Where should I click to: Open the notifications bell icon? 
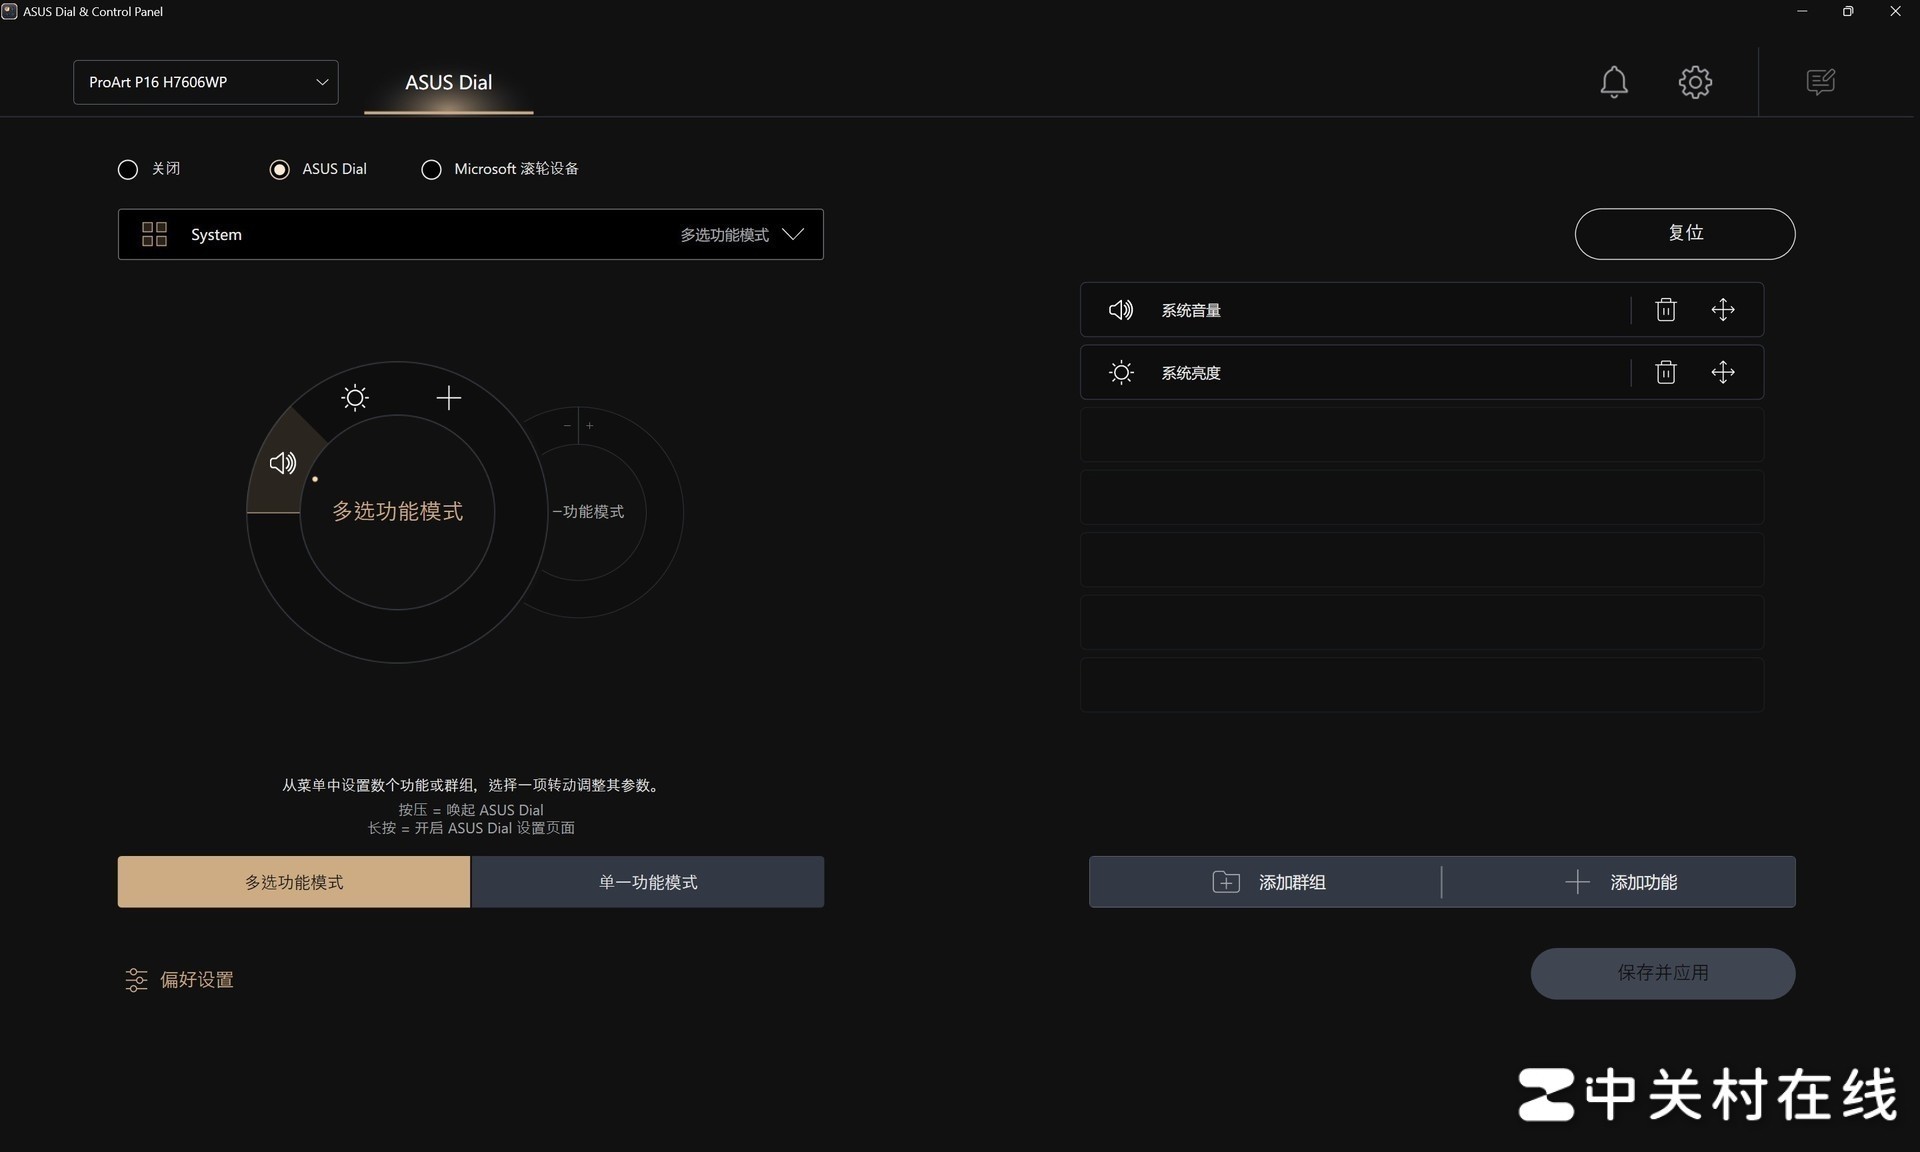[x=1613, y=82]
